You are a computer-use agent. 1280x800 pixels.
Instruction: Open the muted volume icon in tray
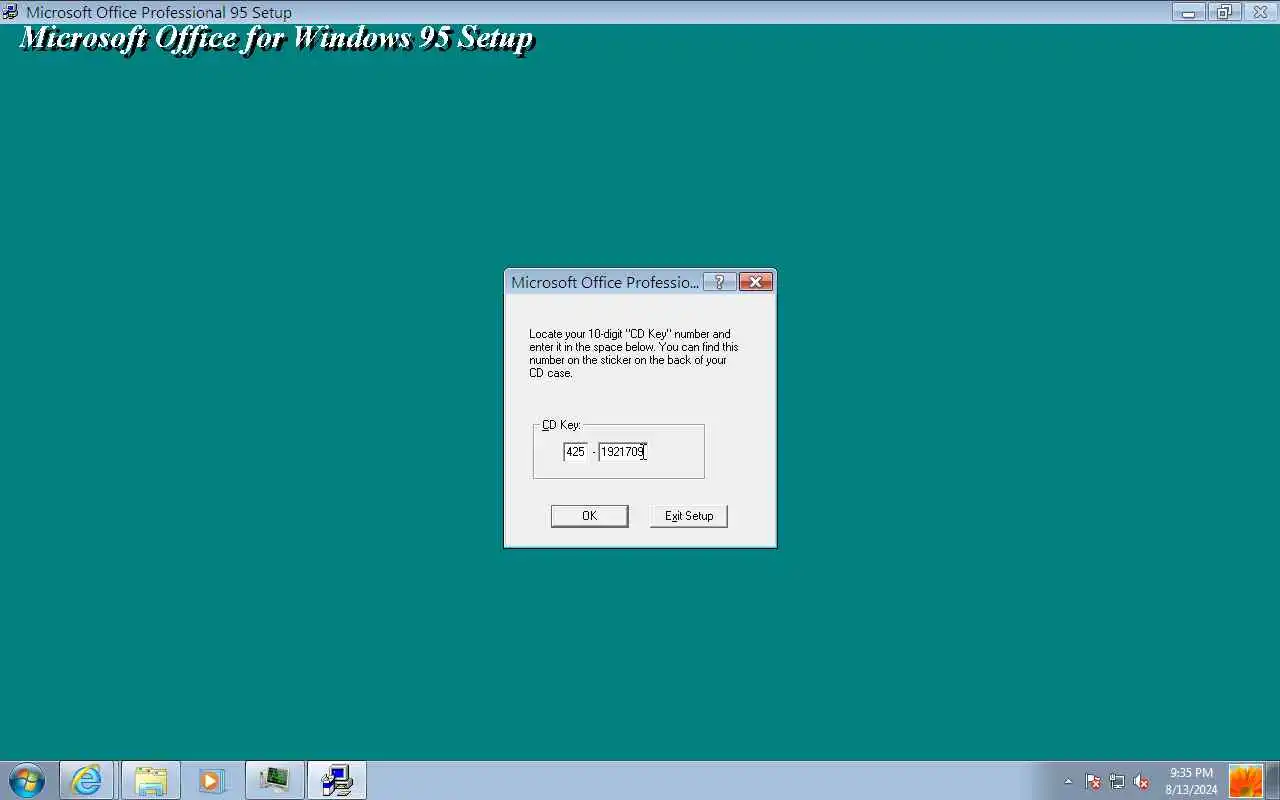click(x=1141, y=781)
